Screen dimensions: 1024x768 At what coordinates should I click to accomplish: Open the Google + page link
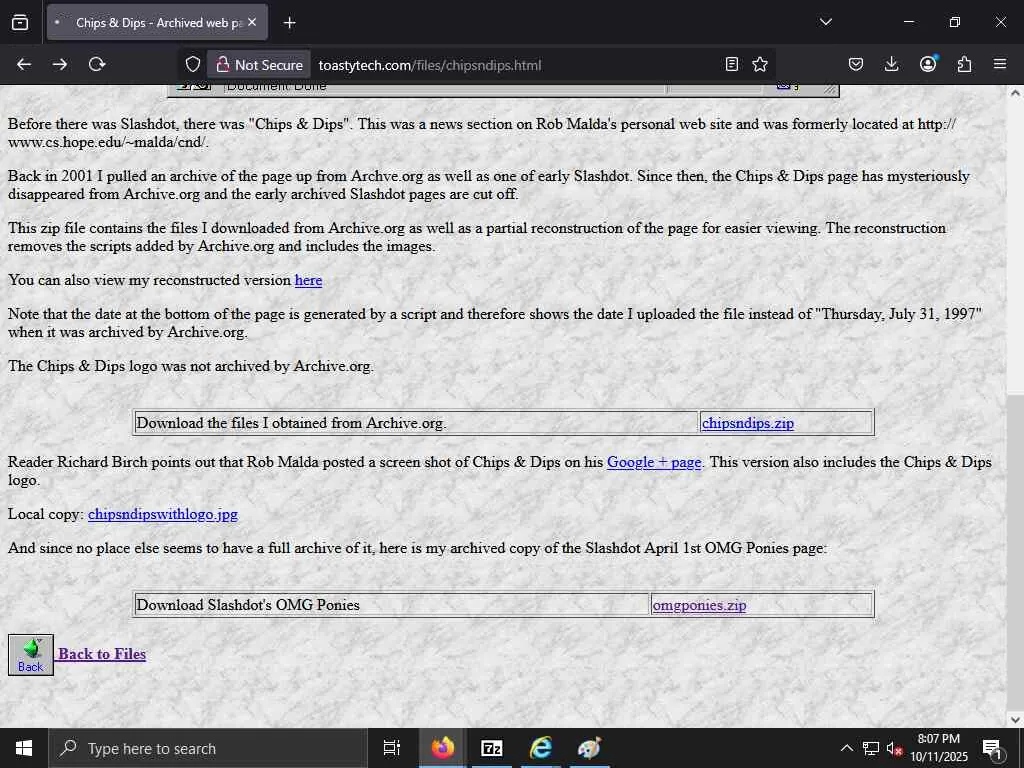click(654, 462)
